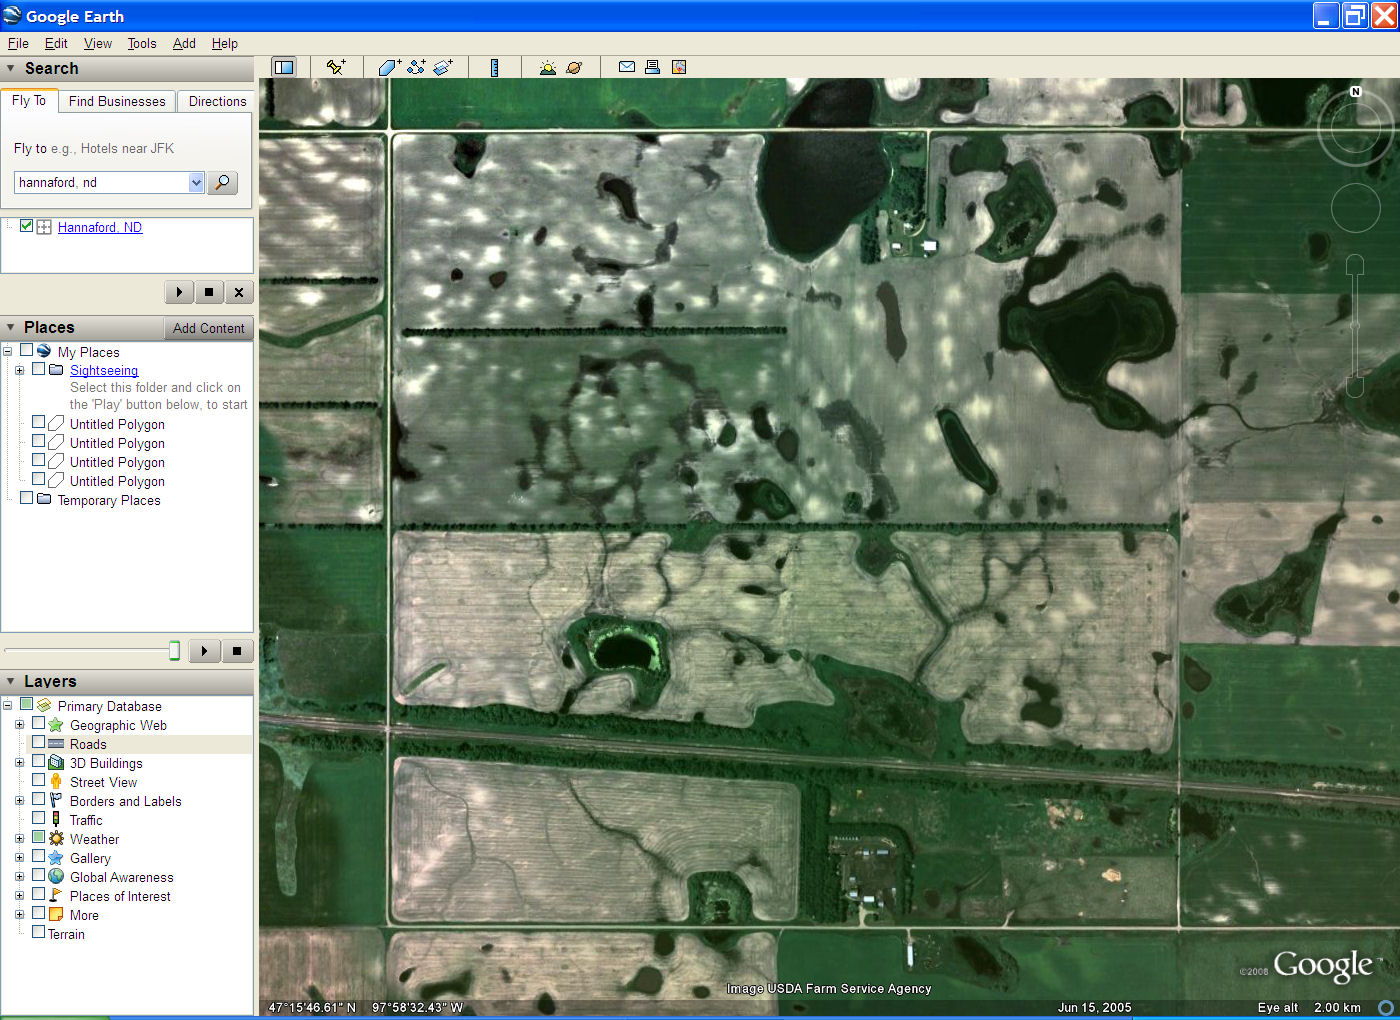This screenshot has height=1020, width=1400.
Task: Click the zoom slider on map
Action: click(1355, 326)
